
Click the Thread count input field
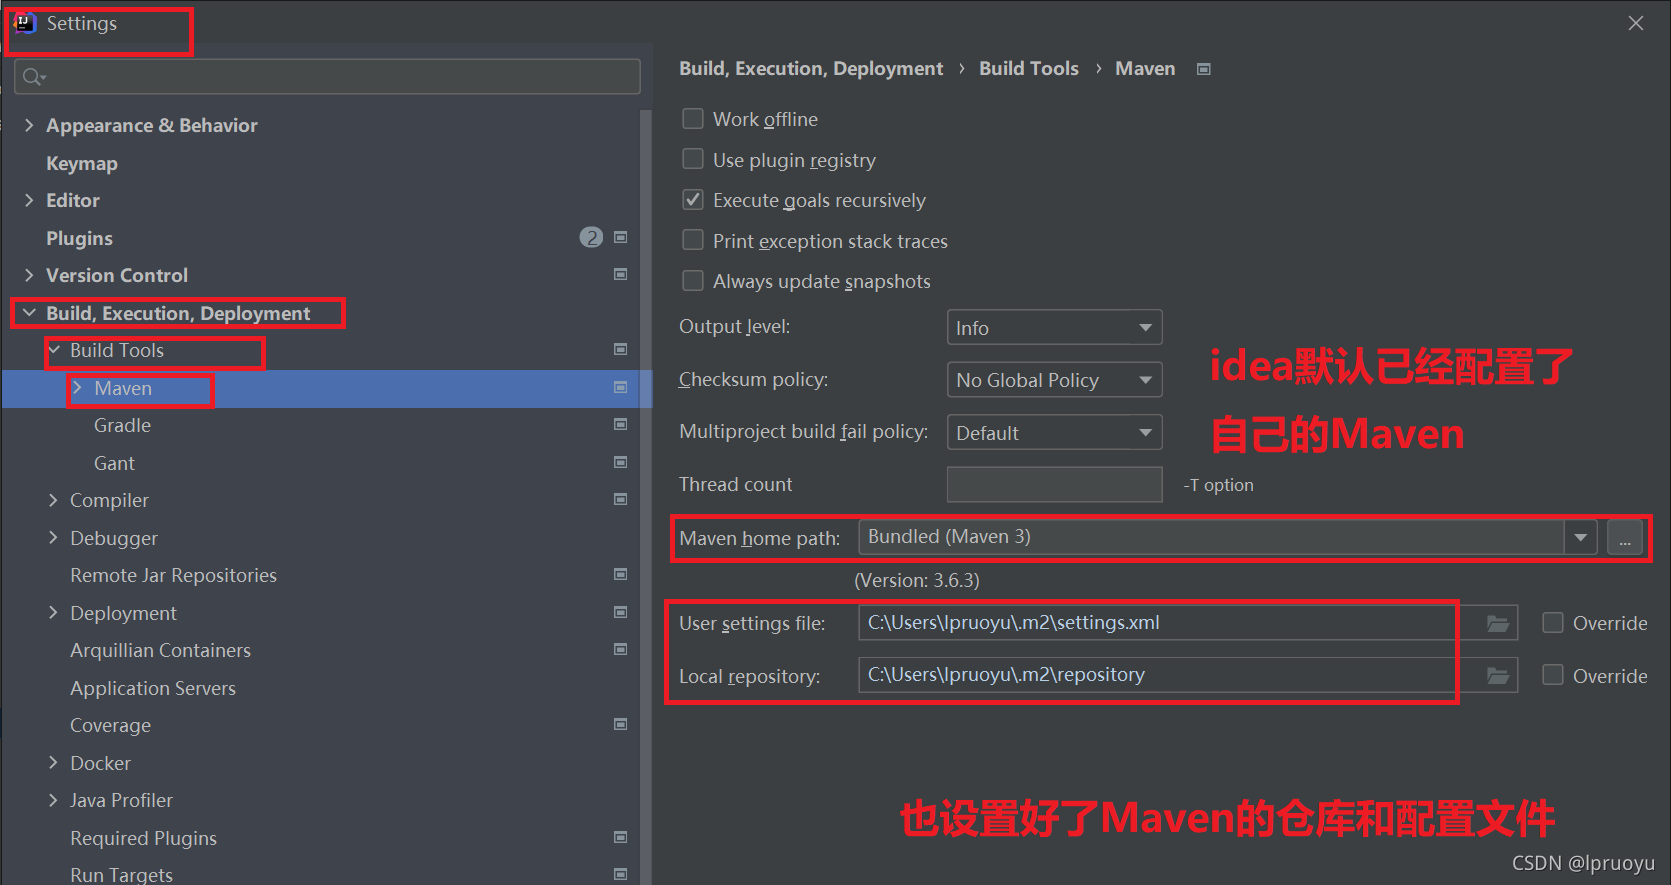click(x=1054, y=484)
